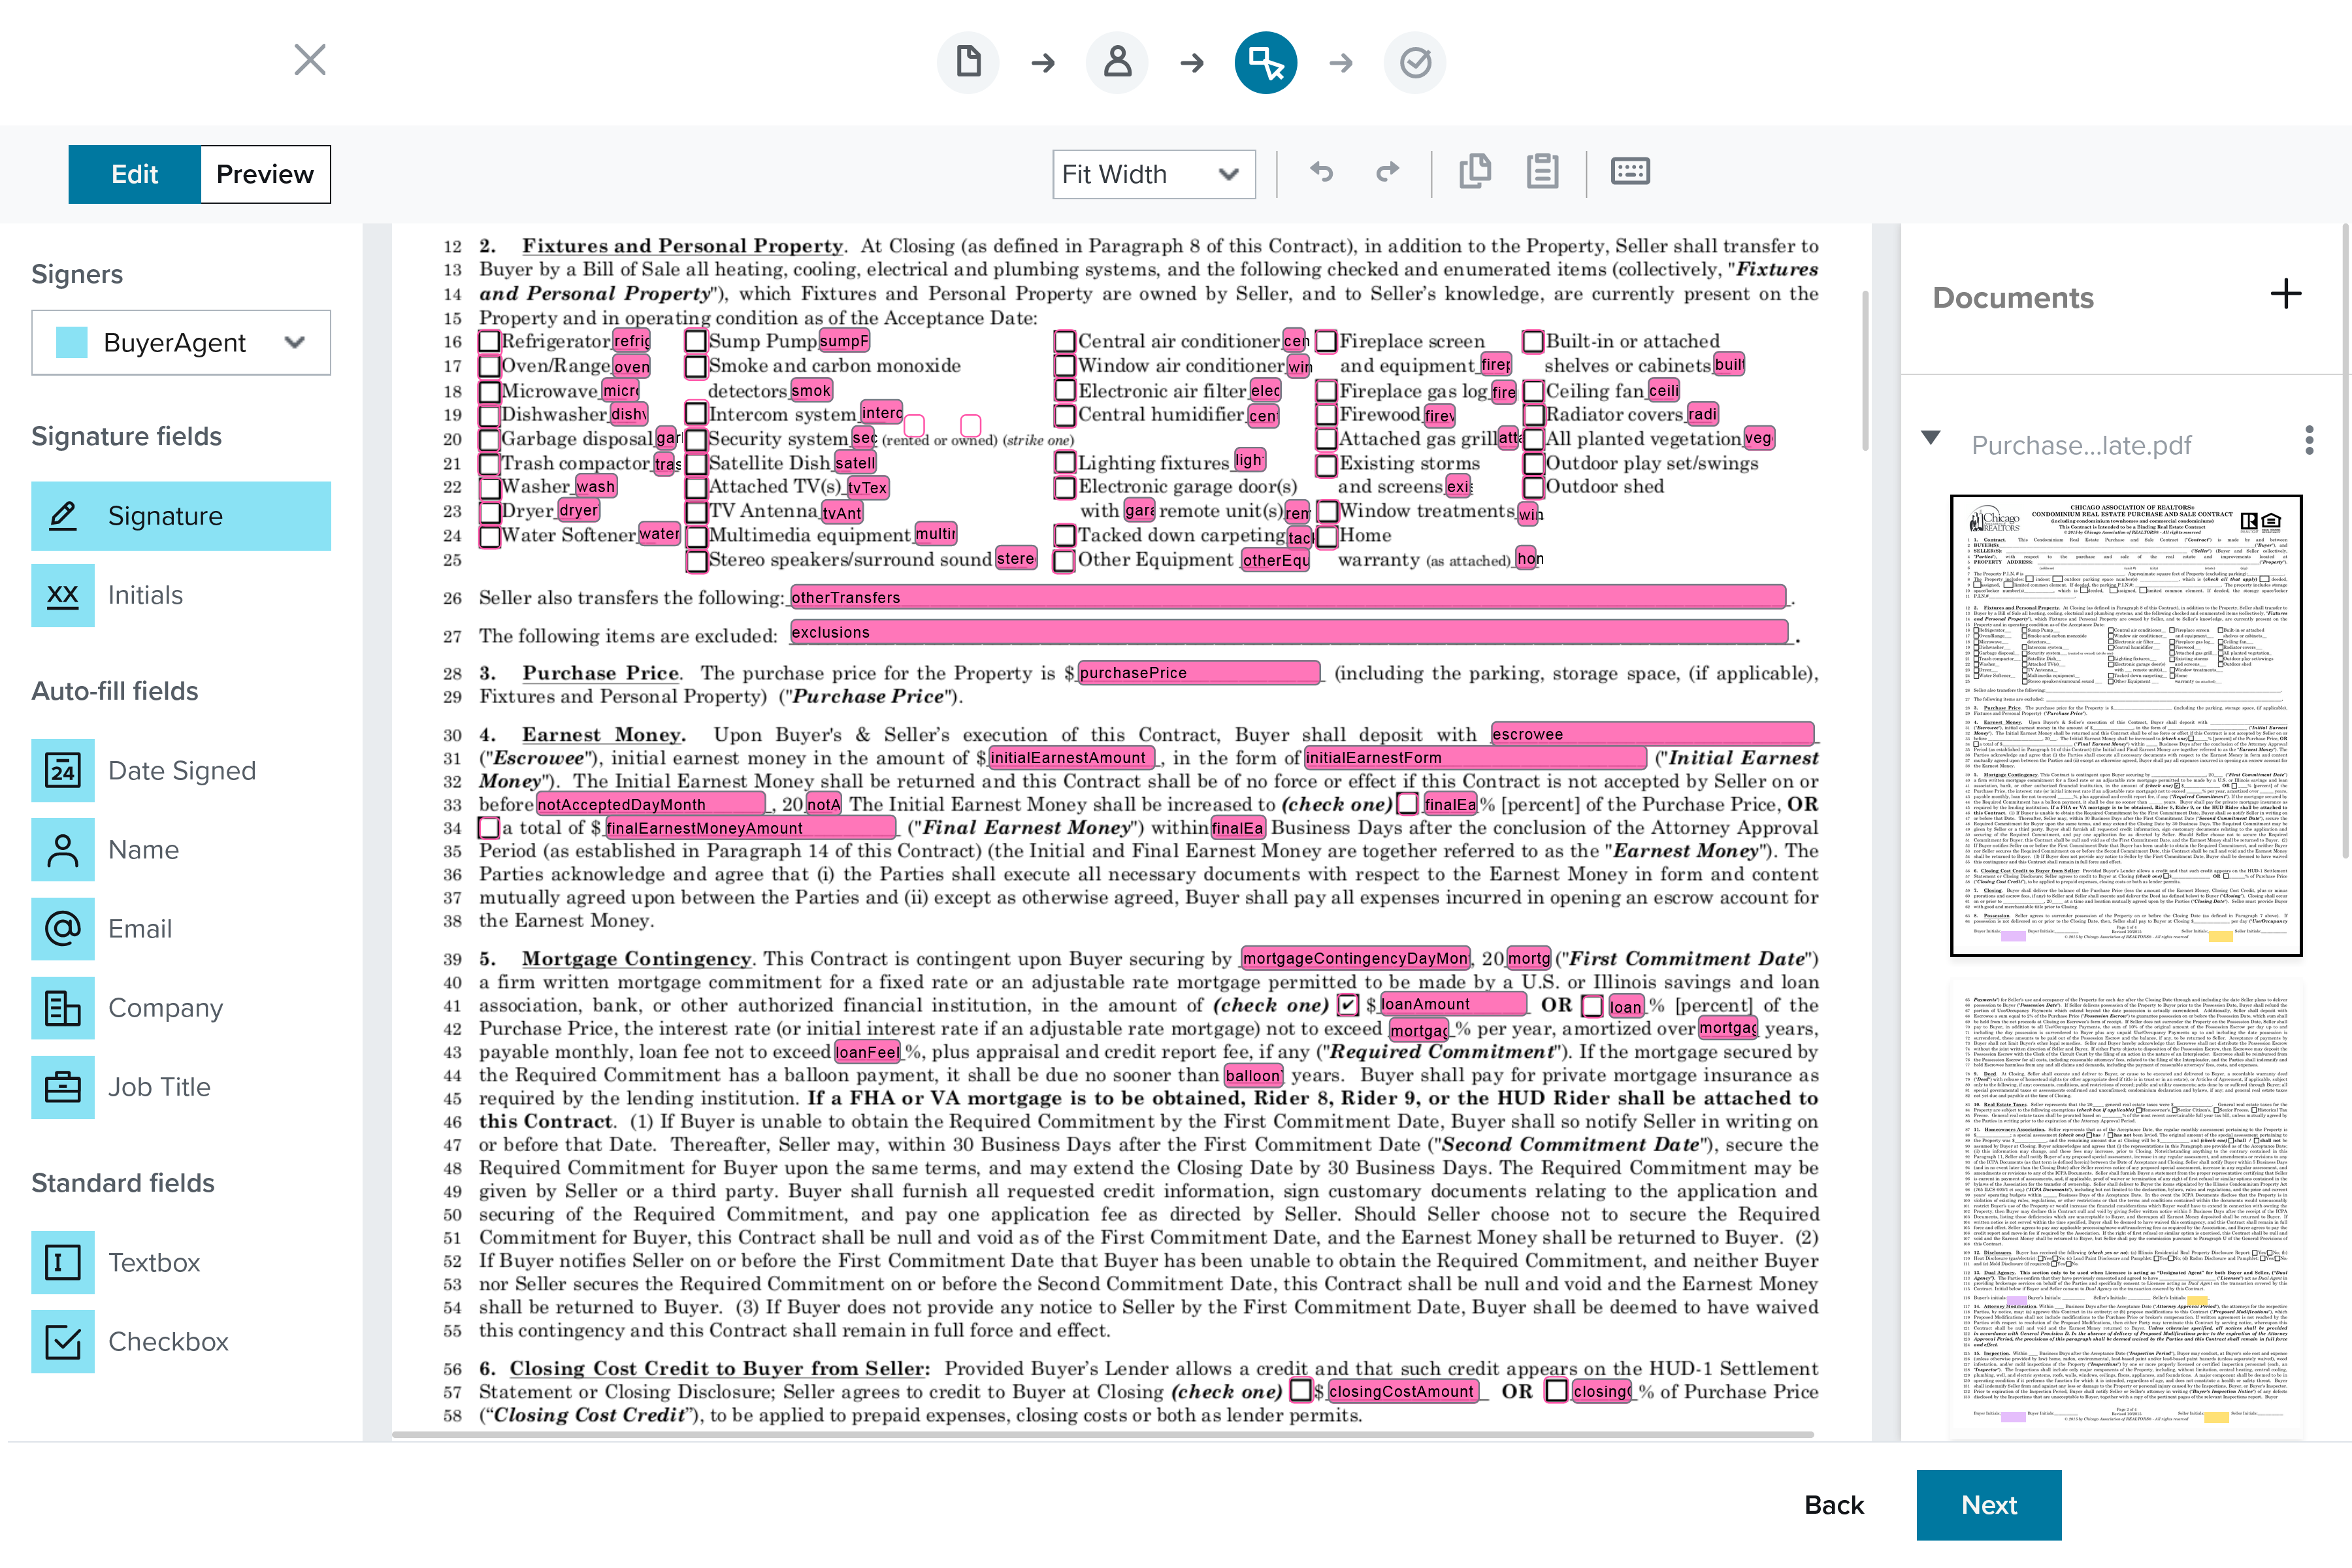Image resolution: width=2352 pixels, height=1568 pixels.
Task: Click the redo arrow icon
Action: (x=1387, y=173)
